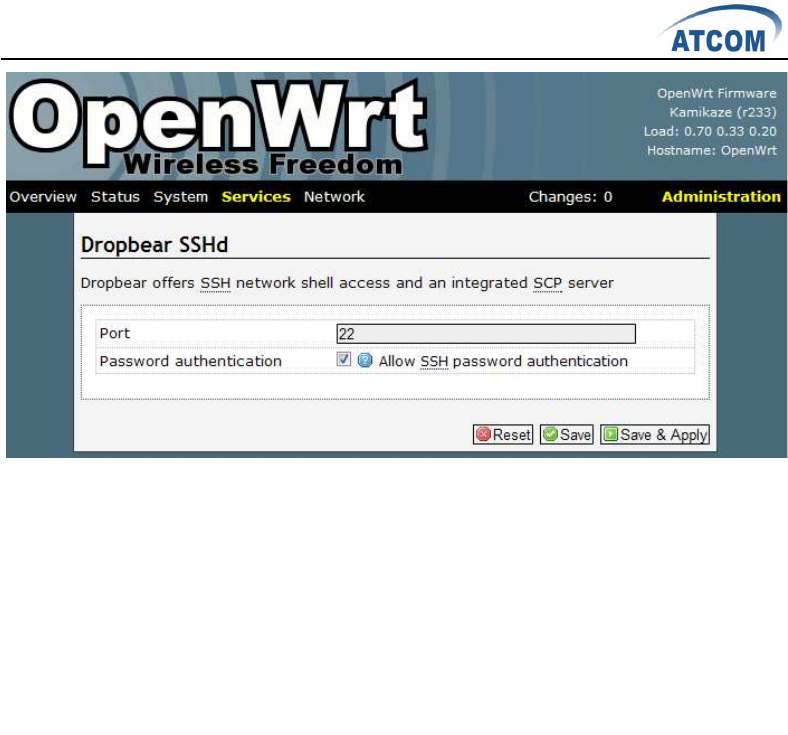Click the OpenWrt Wireless Freedom logo
Viewport: 788px width, 735px height.
pos(219,127)
